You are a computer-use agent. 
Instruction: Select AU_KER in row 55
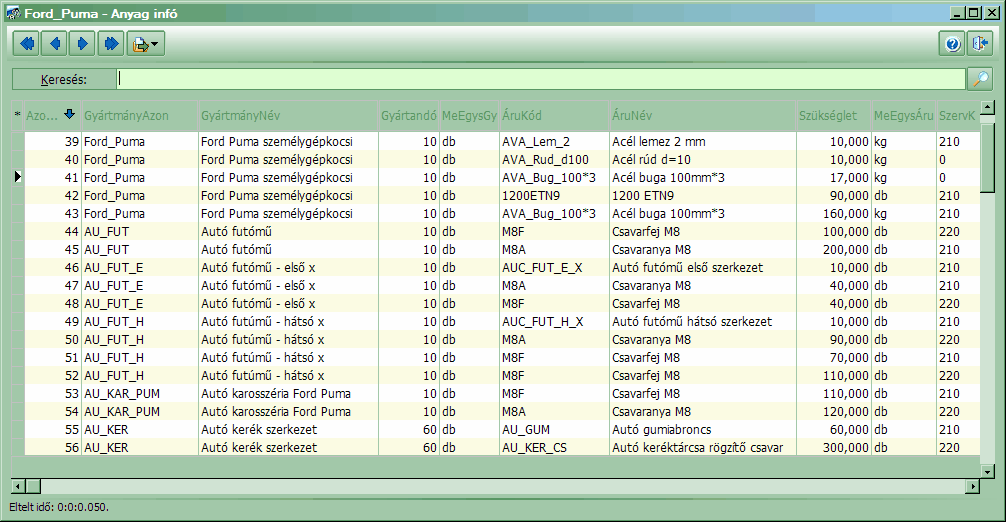(140, 430)
